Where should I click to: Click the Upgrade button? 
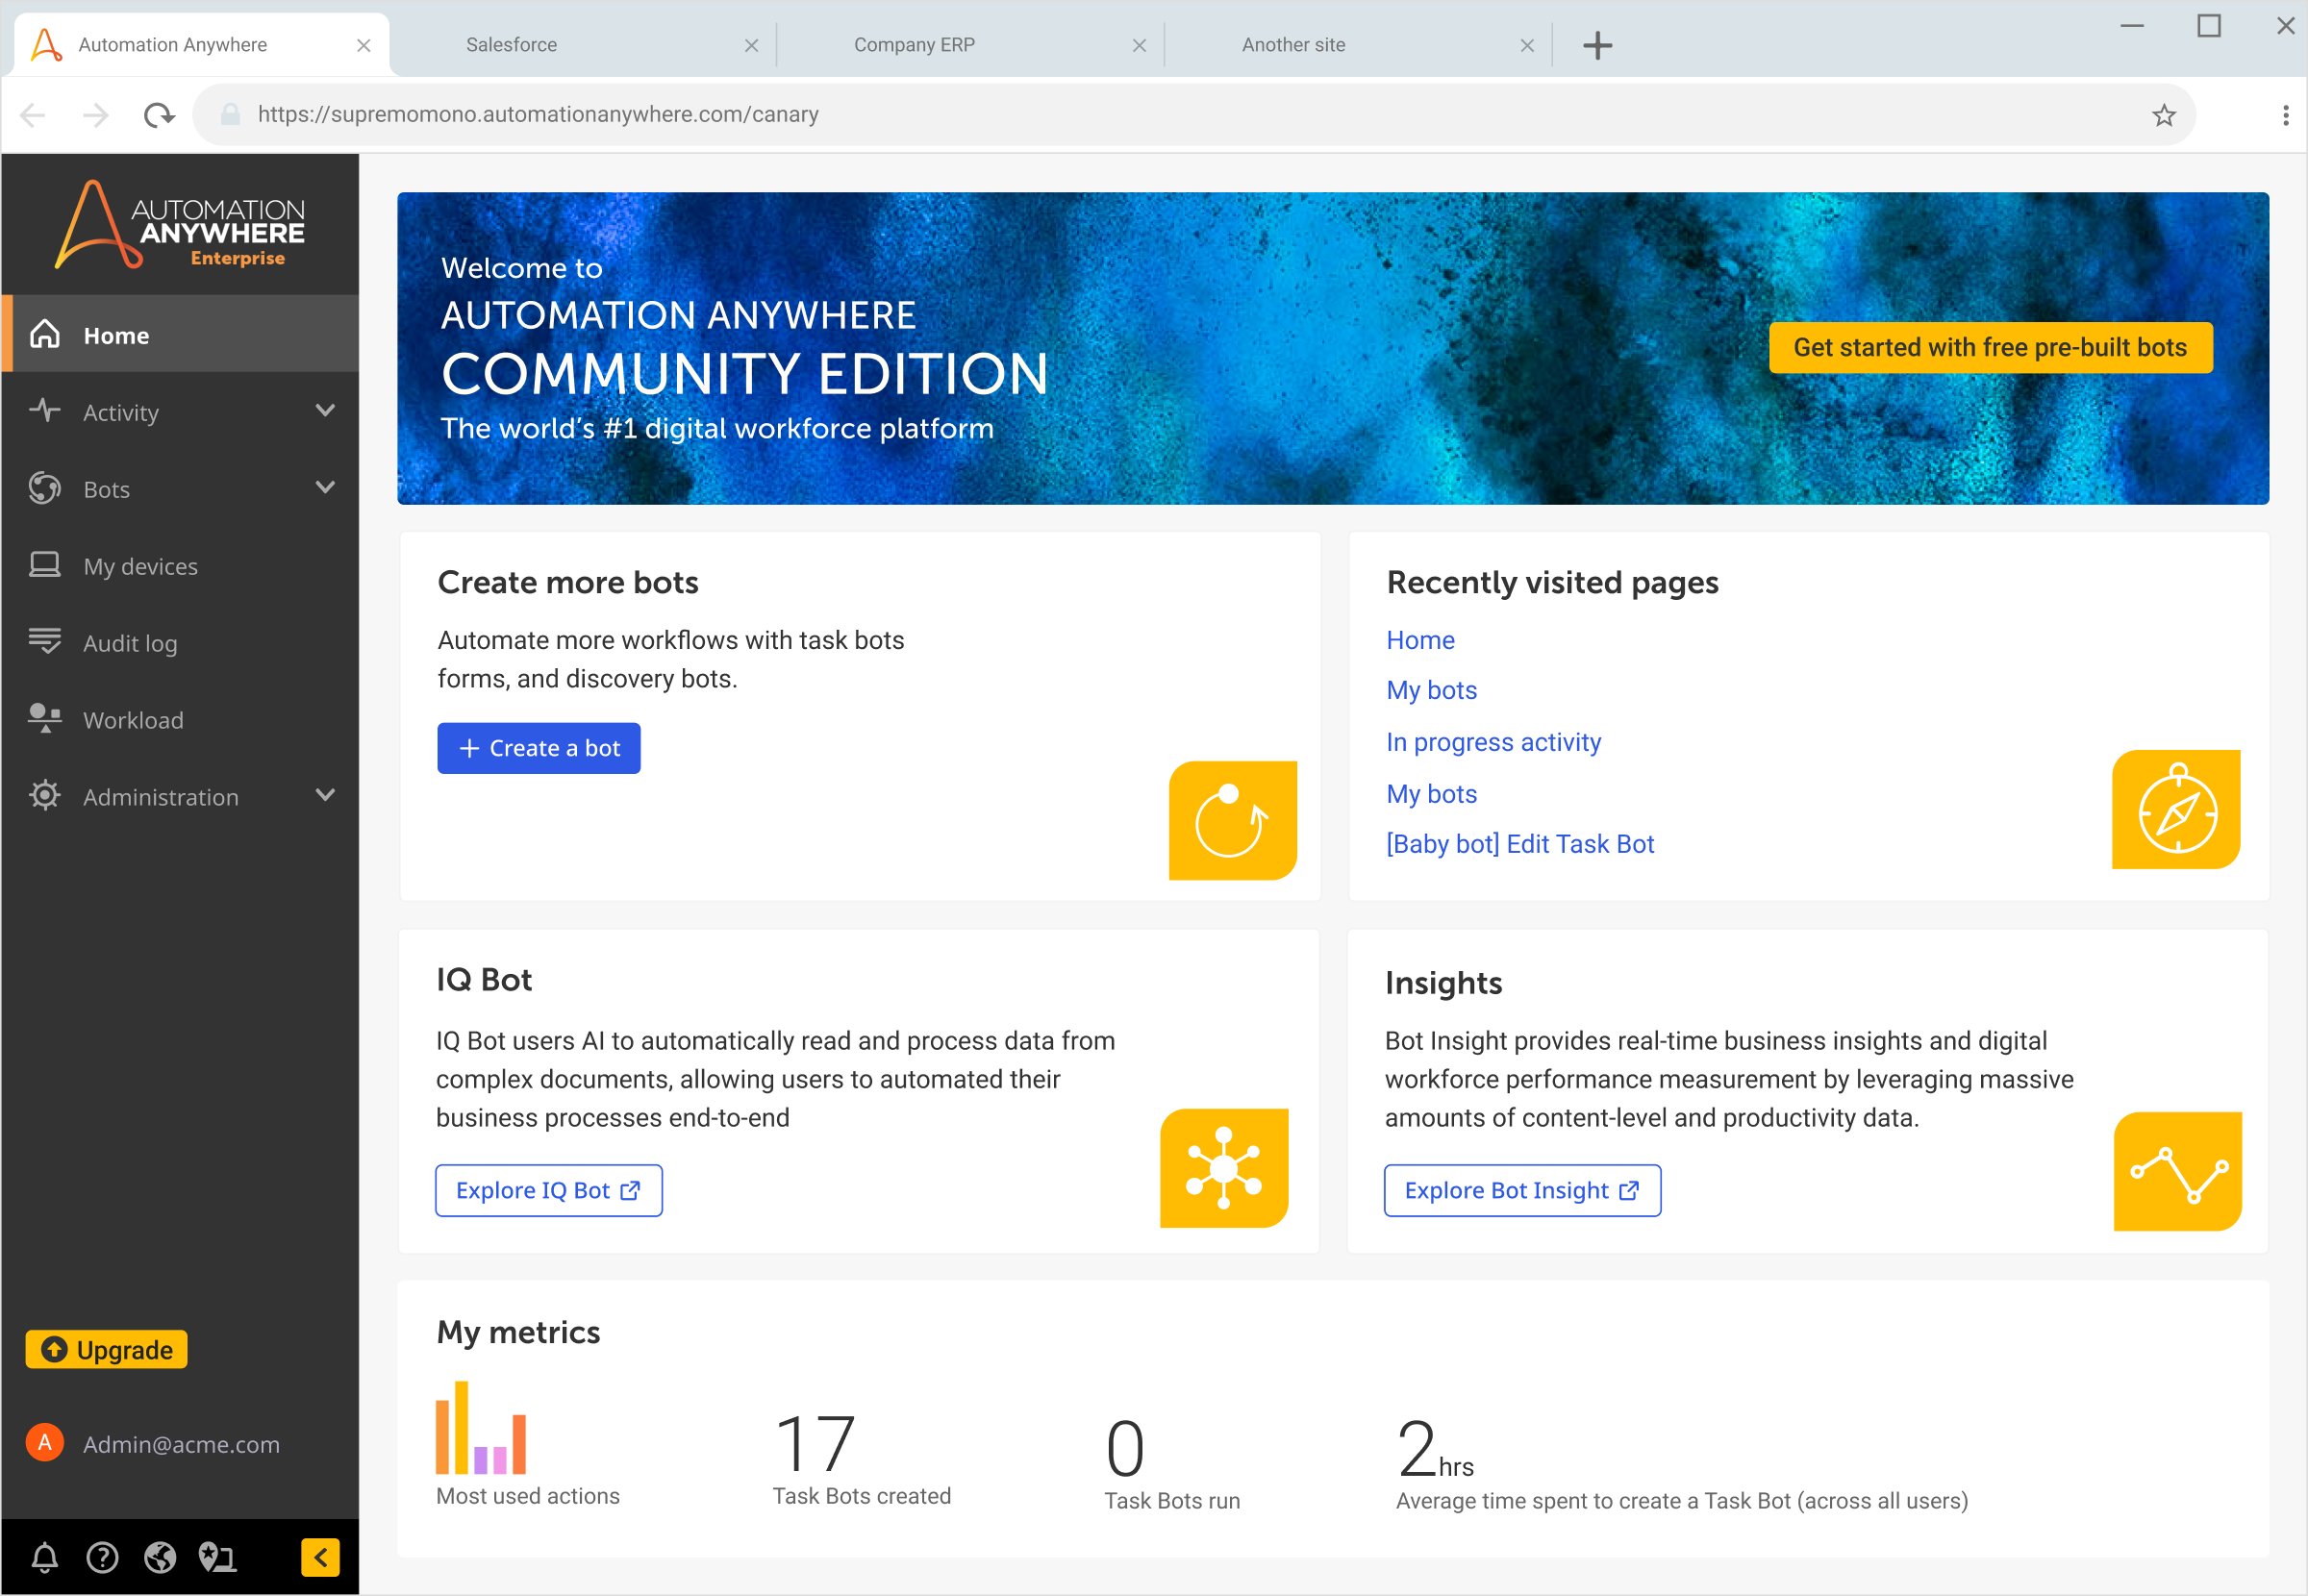(x=107, y=1349)
